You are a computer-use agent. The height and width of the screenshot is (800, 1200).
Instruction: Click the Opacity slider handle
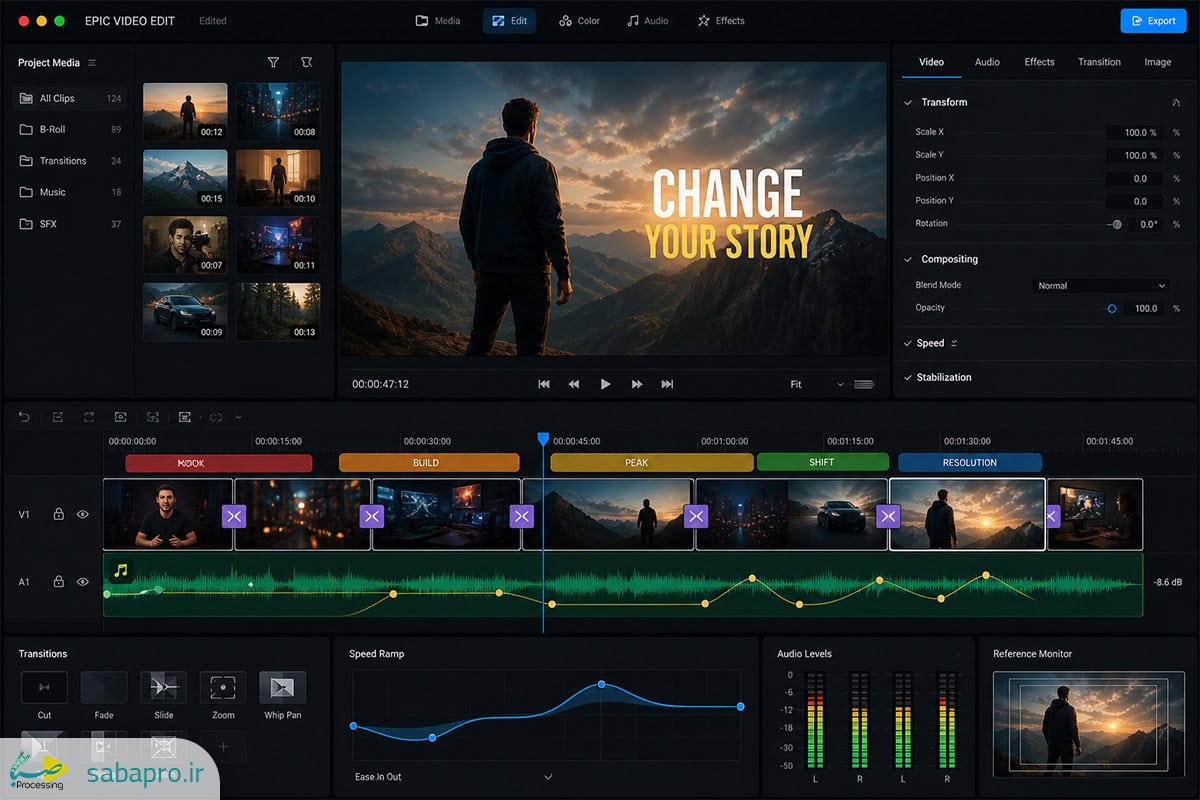tap(1112, 309)
